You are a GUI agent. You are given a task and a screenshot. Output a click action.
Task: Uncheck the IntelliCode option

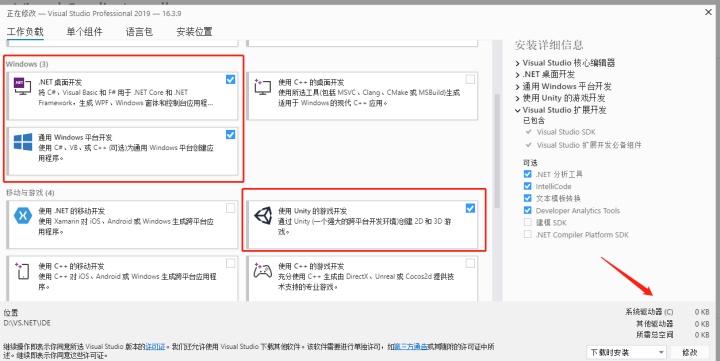coord(528,186)
